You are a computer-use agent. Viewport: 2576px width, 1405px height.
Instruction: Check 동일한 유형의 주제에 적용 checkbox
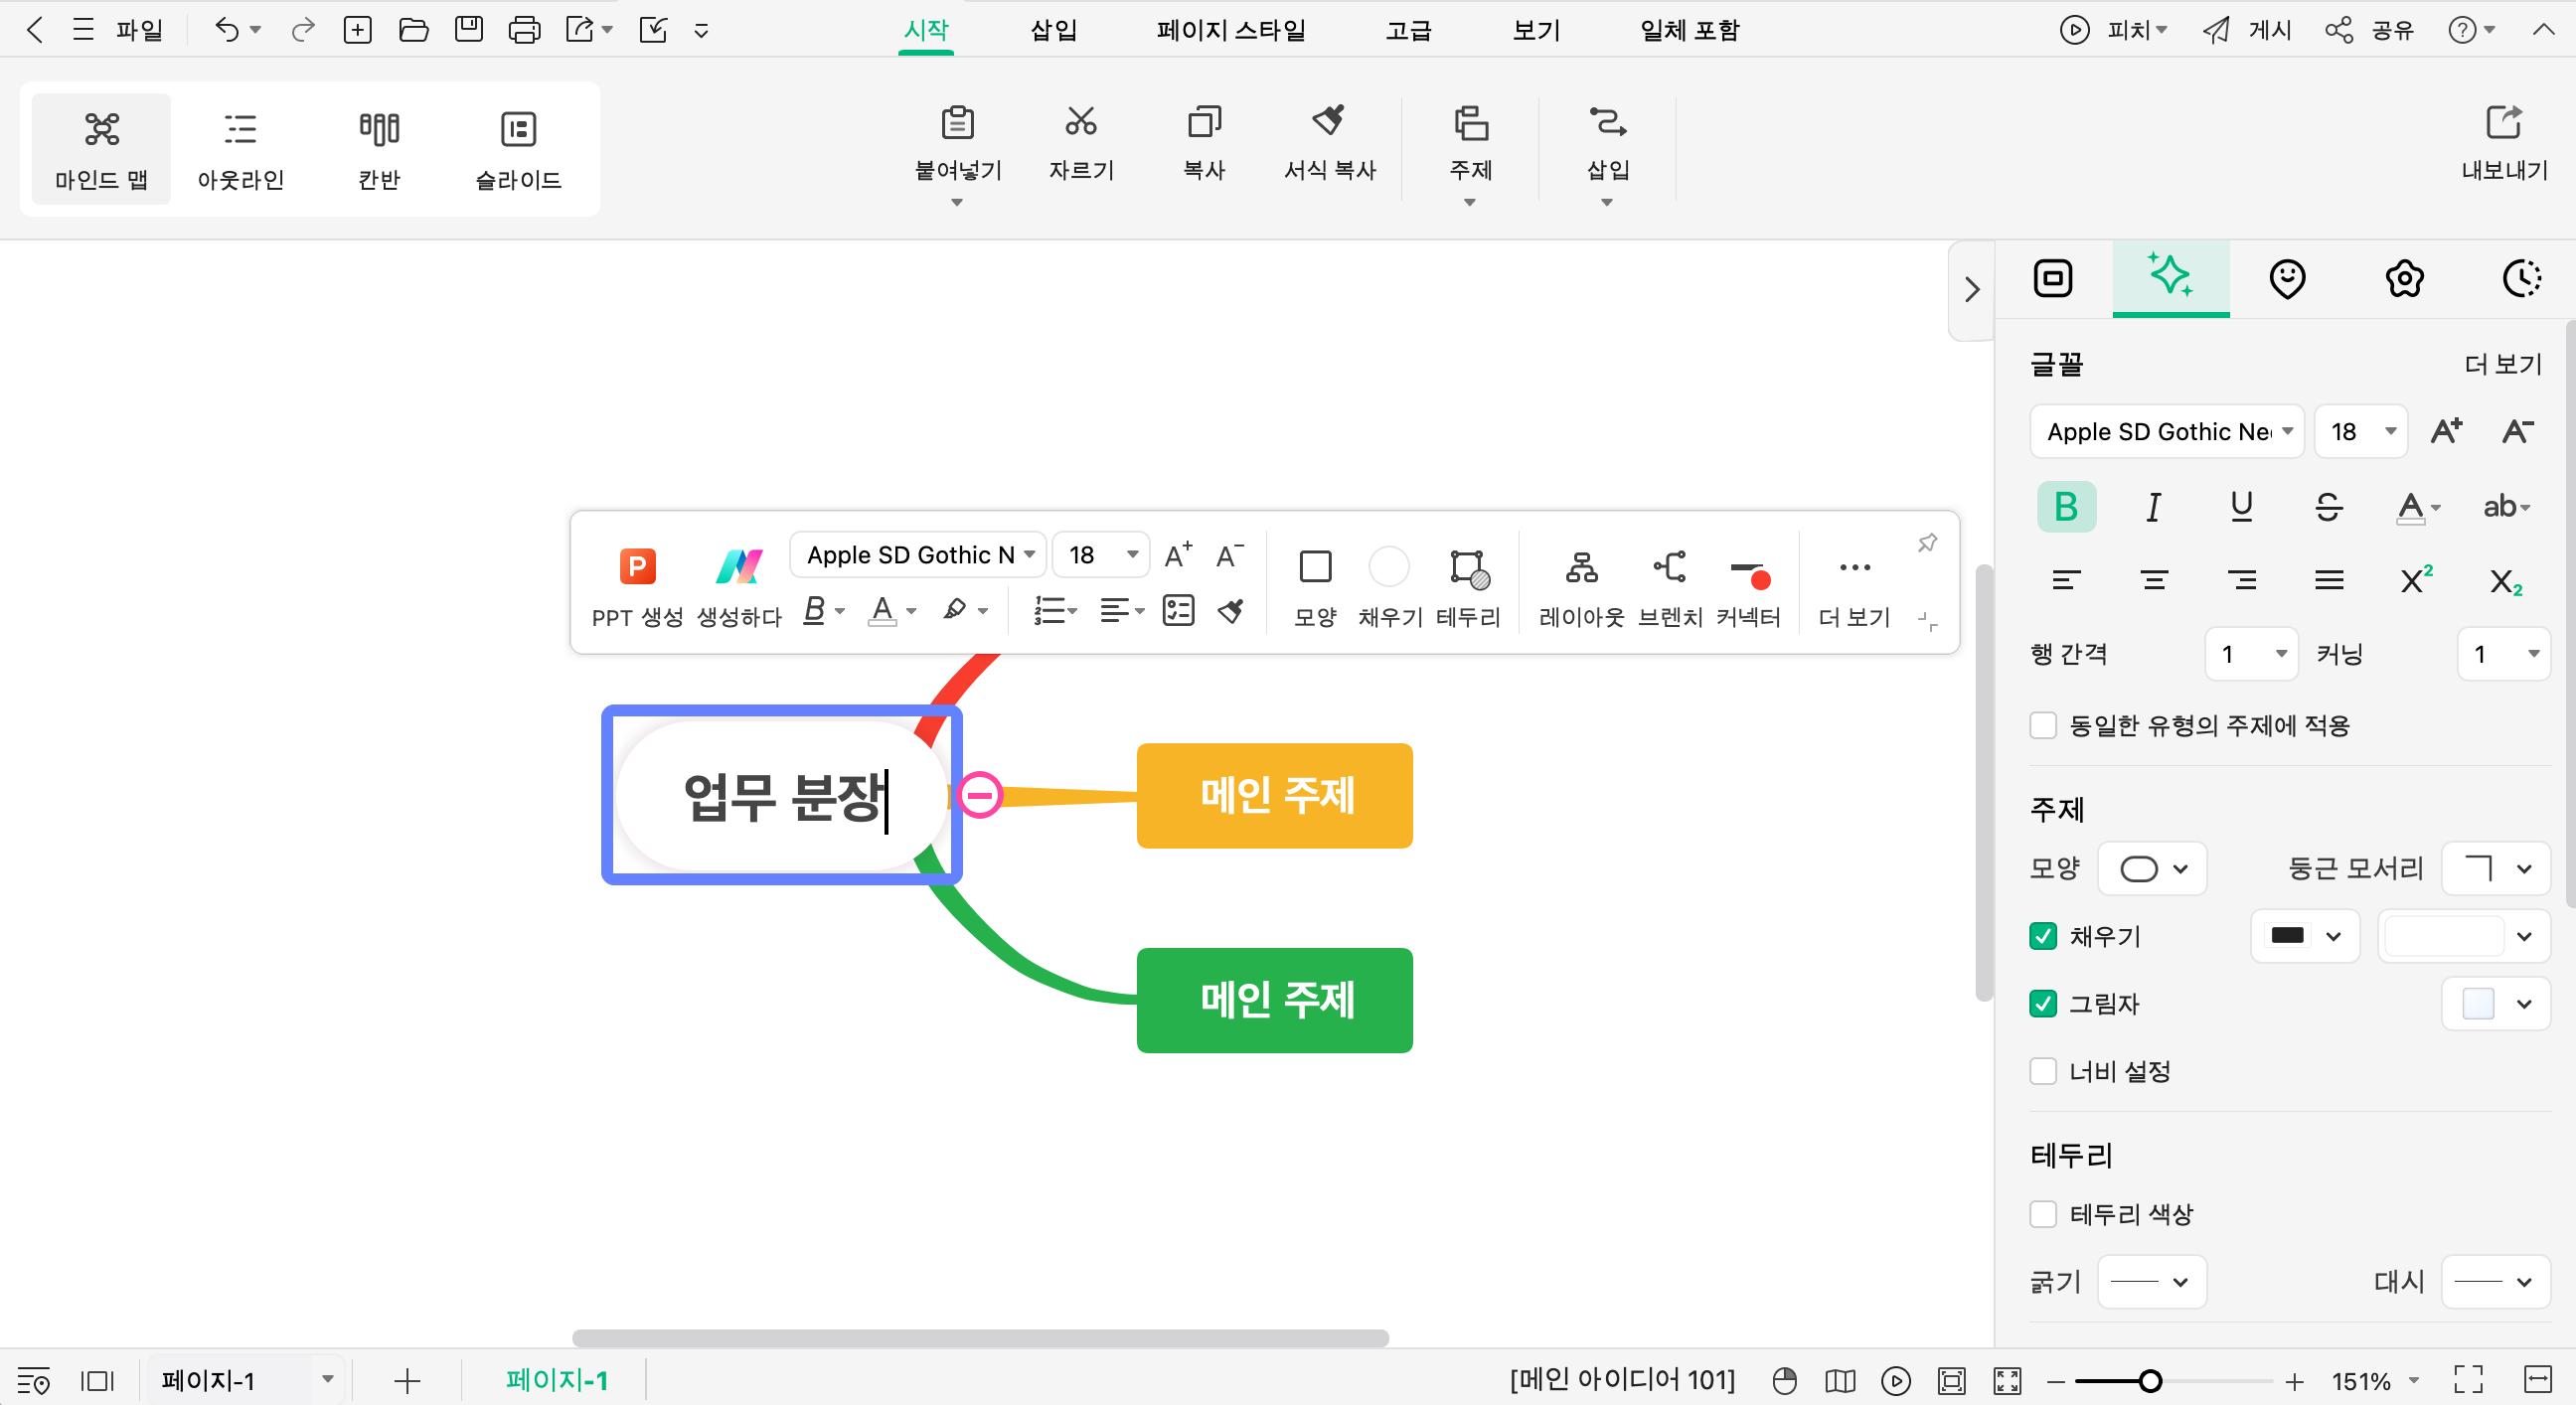2043,725
